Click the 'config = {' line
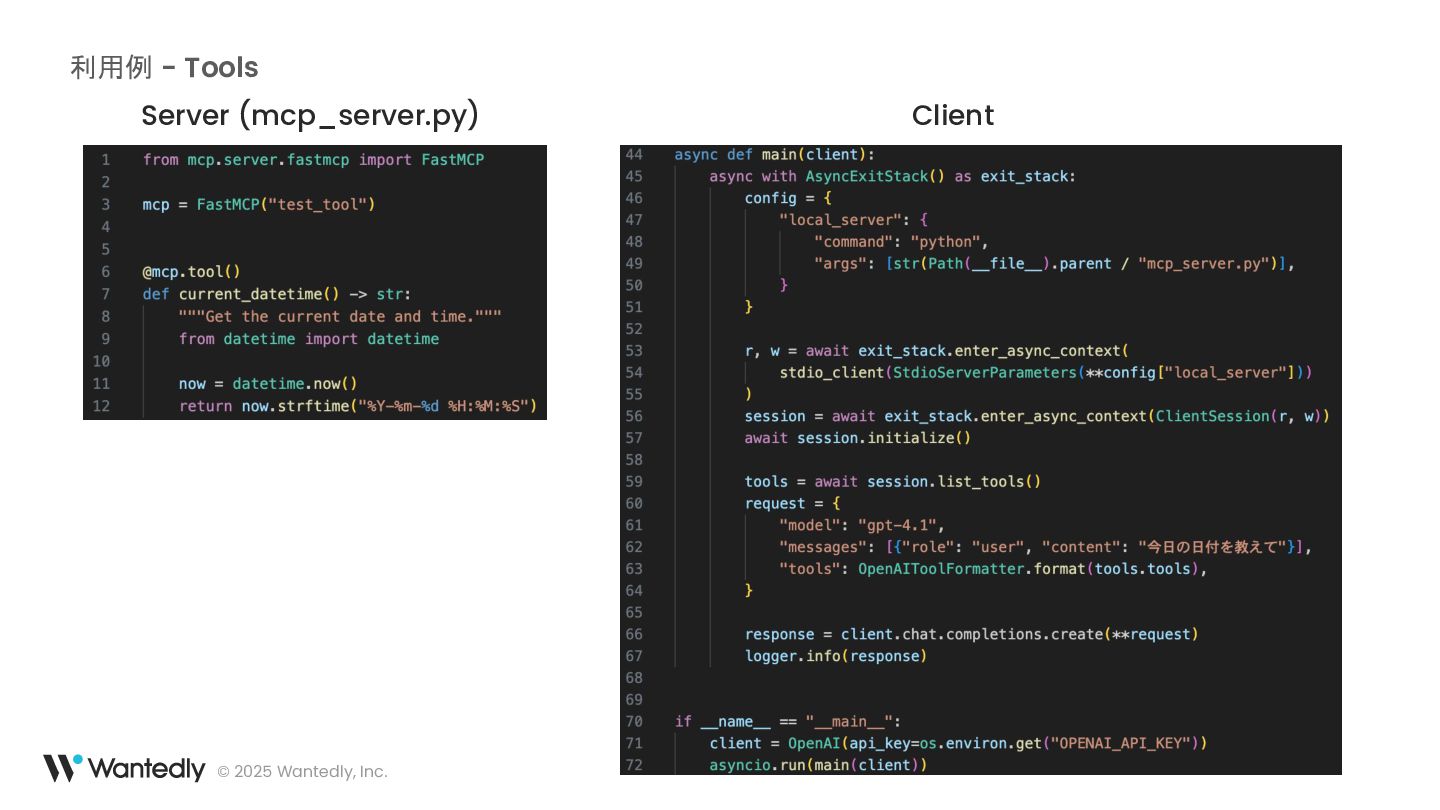This screenshot has height=810, width=1440. point(788,199)
